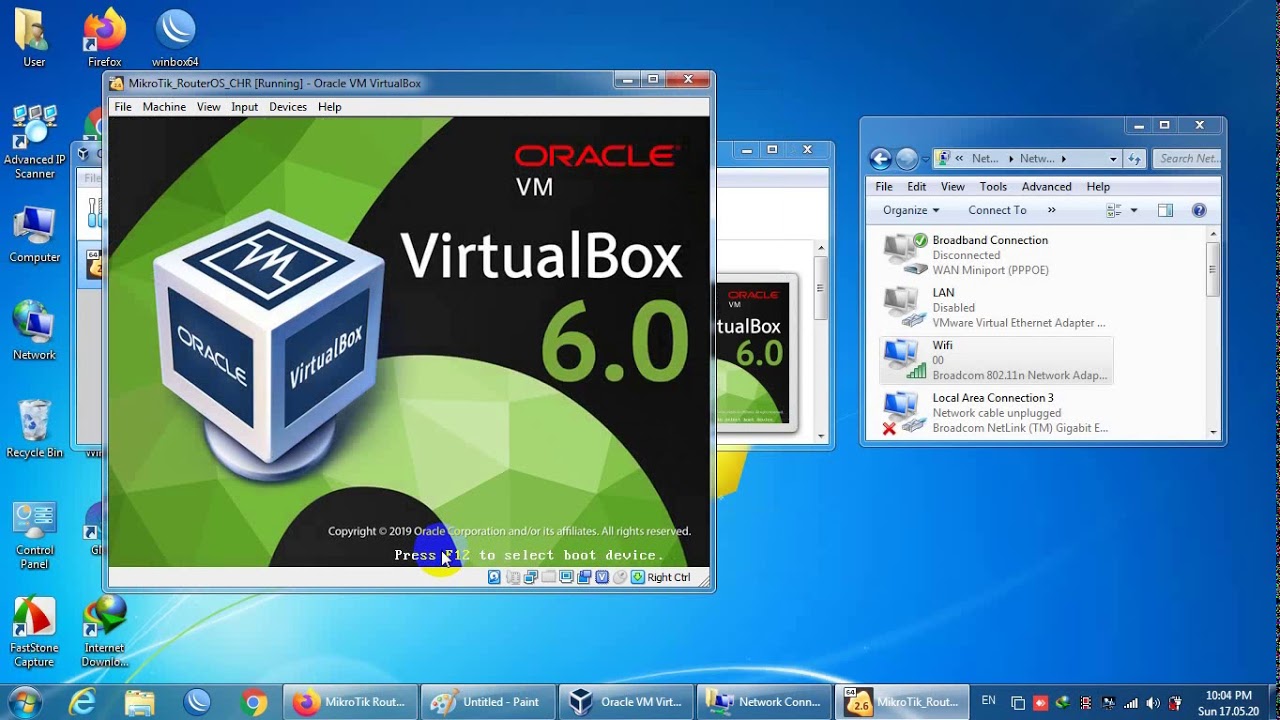Click the taskbar clock showing 10:04 PM
The image size is (1280, 720).
1228,703
